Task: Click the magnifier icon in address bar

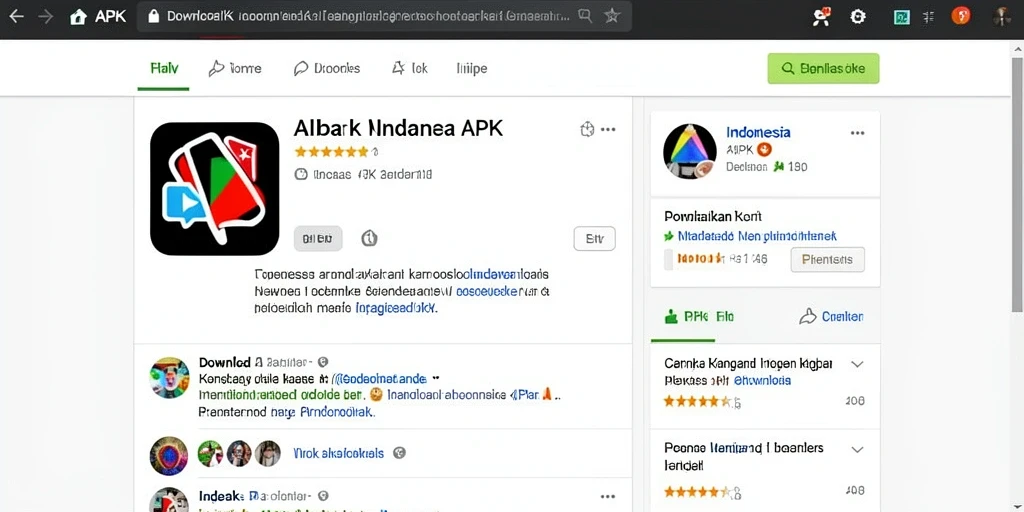Action: (x=584, y=16)
